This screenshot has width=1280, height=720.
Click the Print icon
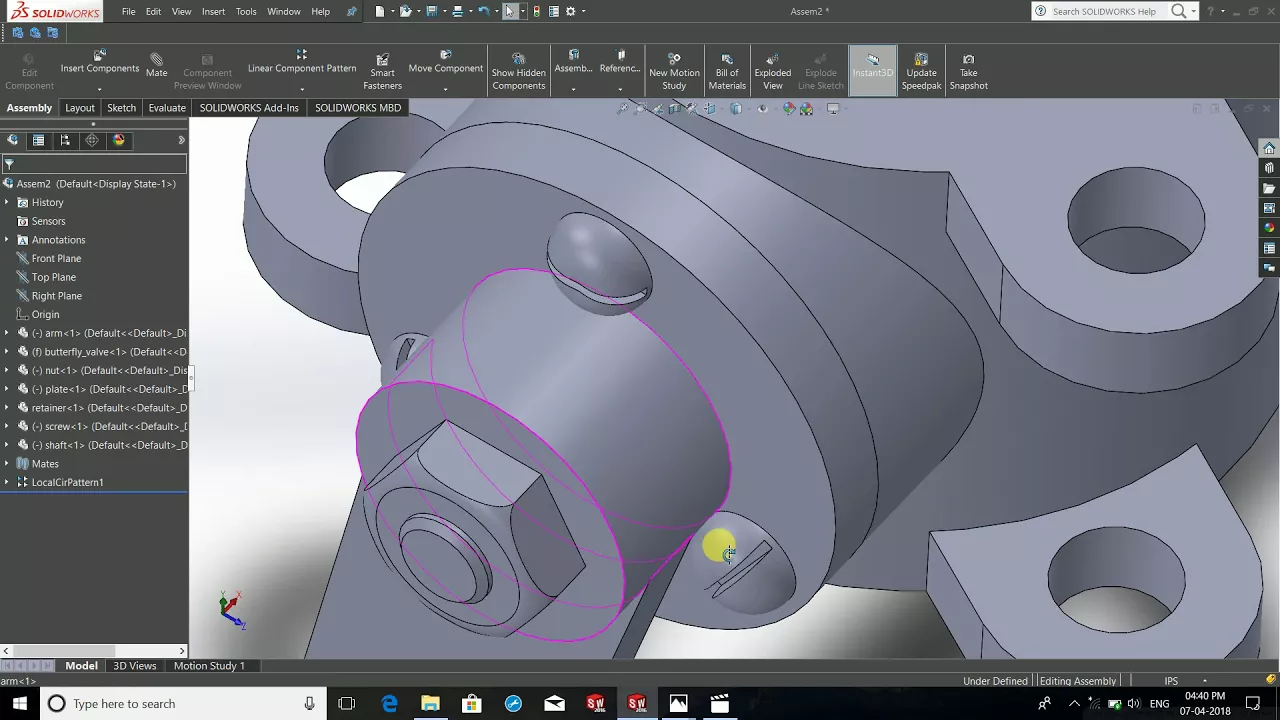coord(457,11)
